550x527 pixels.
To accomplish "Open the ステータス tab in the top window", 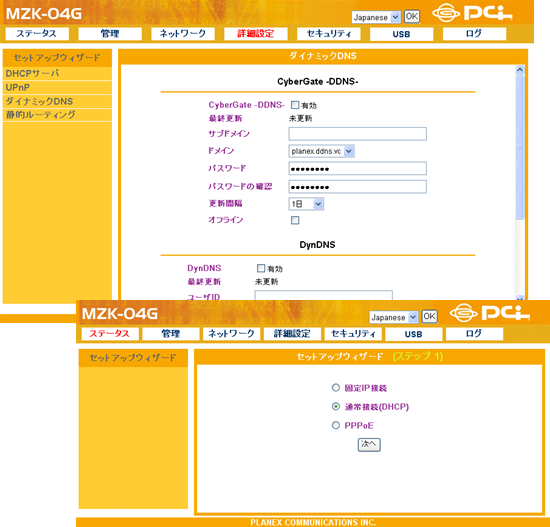I will 37,34.
